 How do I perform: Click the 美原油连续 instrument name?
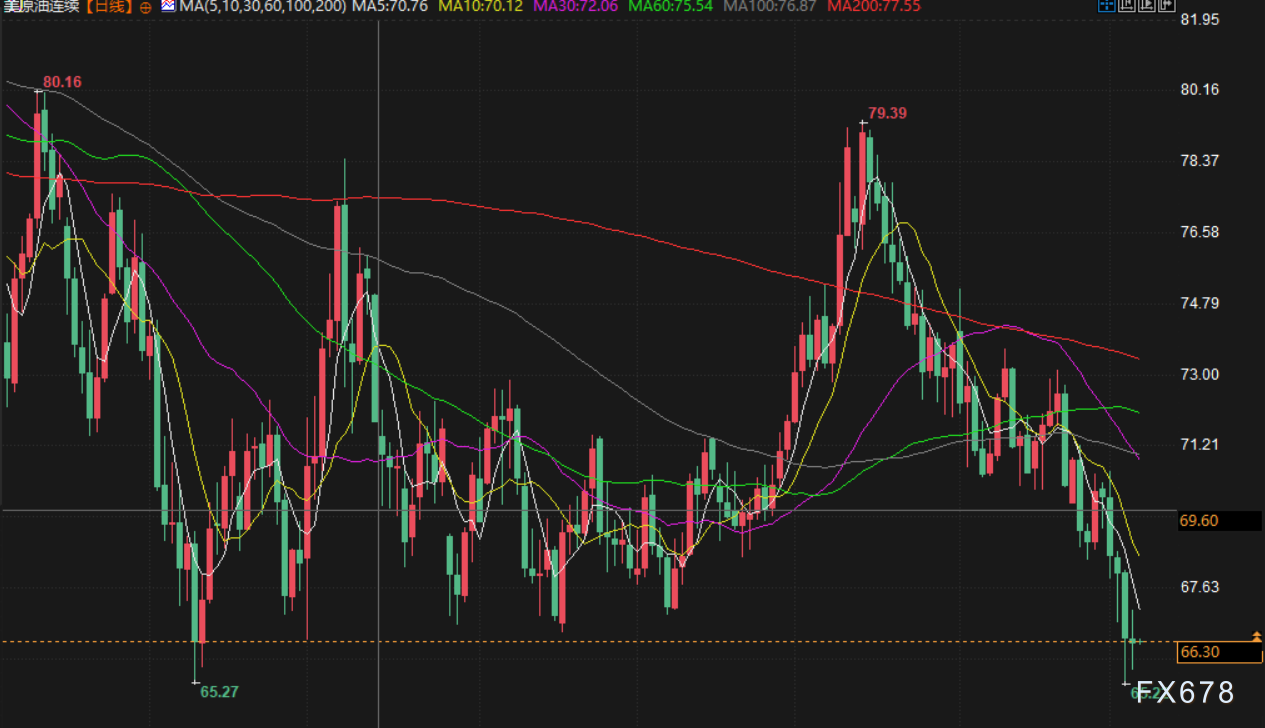[x=40, y=8]
